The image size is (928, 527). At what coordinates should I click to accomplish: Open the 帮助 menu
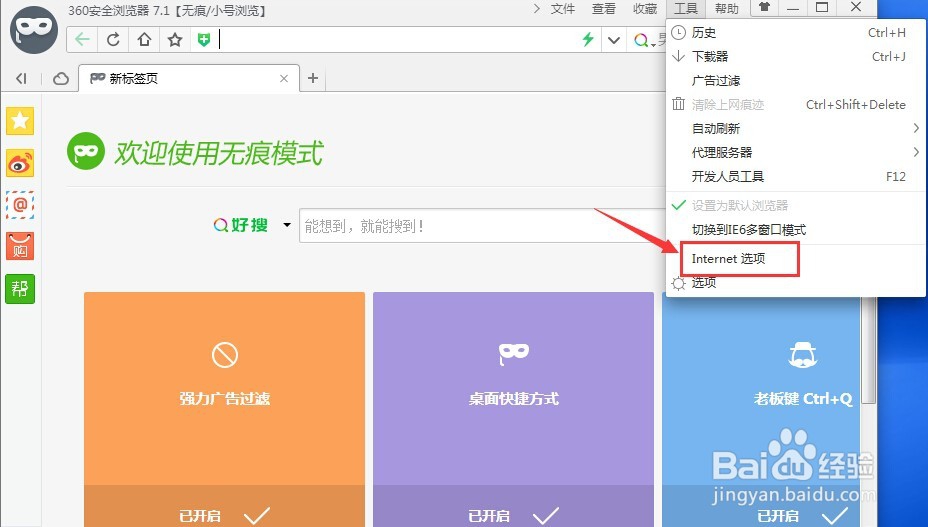[x=727, y=9]
